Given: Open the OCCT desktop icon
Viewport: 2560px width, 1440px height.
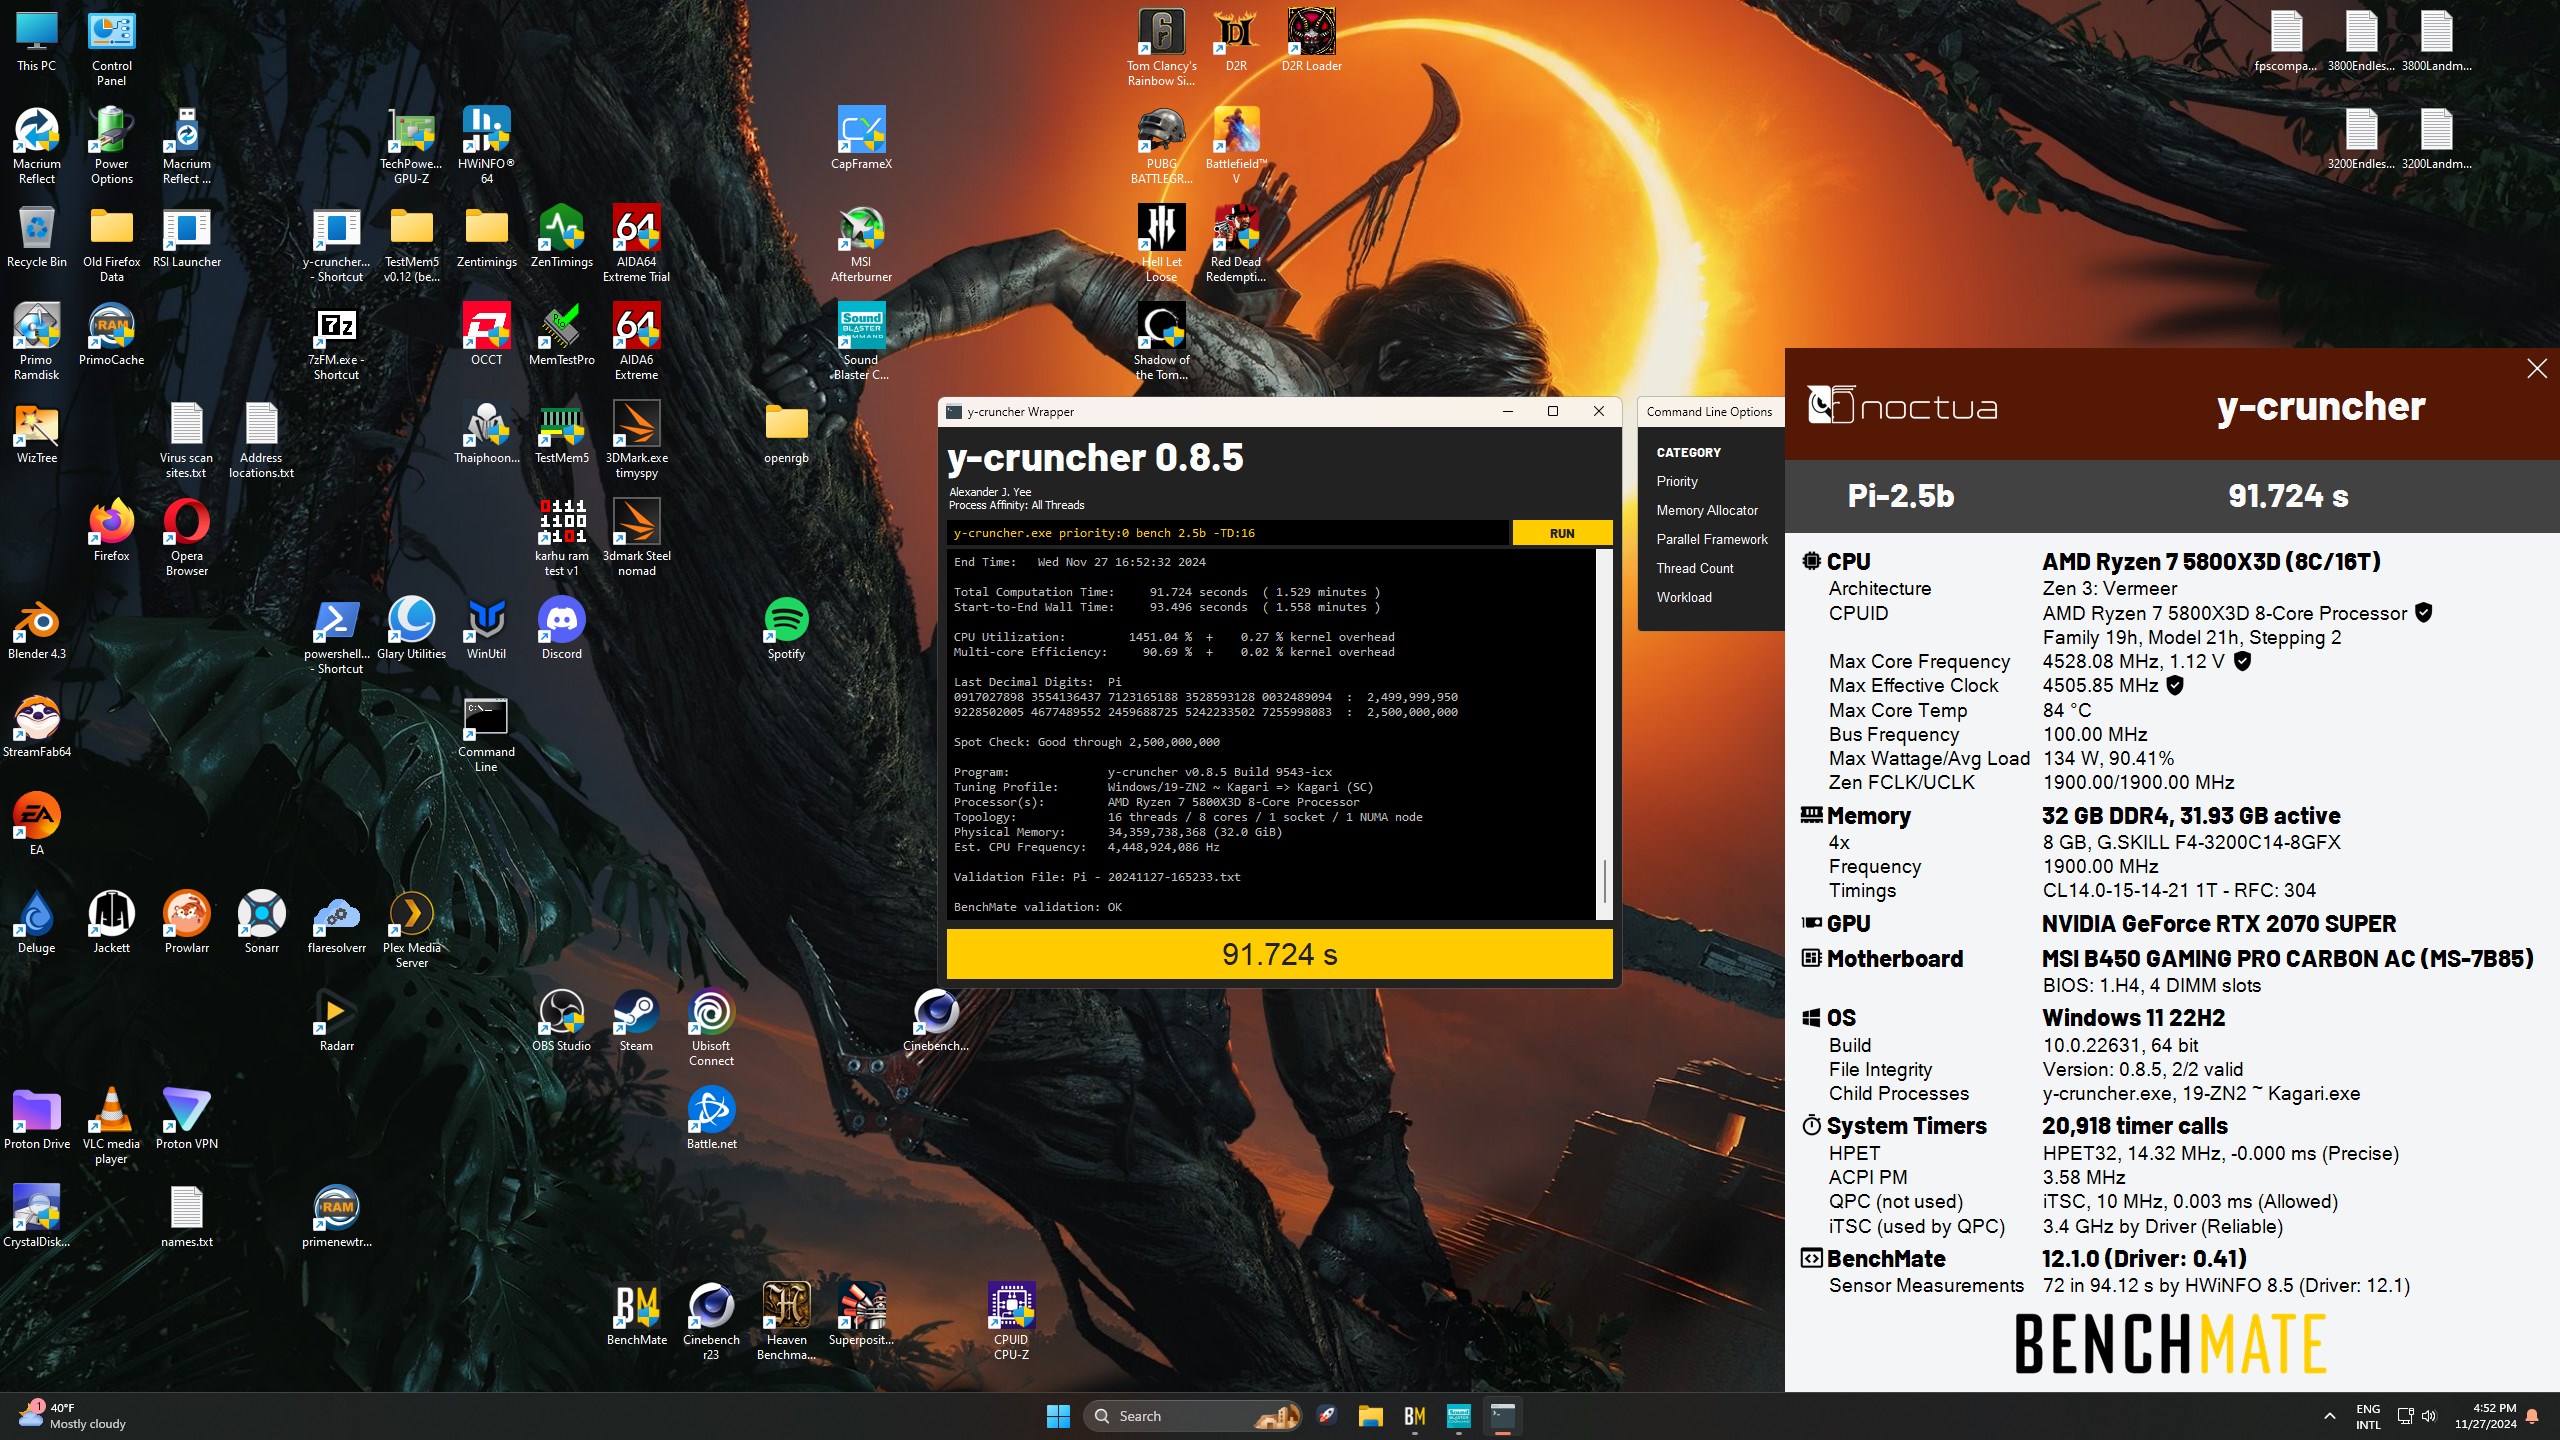Looking at the screenshot, I should (x=486, y=335).
